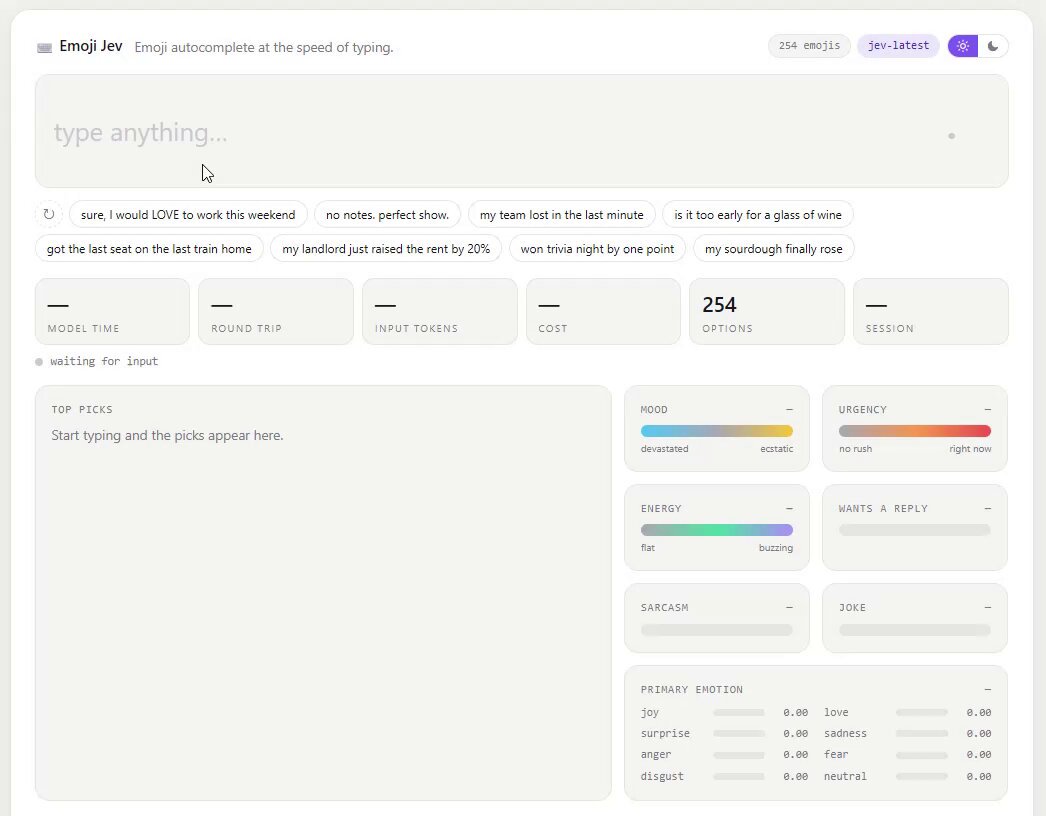The width and height of the screenshot is (1046, 816).
Task: Use 'is it too early for a glass of wine'
Action: [758, 215]
